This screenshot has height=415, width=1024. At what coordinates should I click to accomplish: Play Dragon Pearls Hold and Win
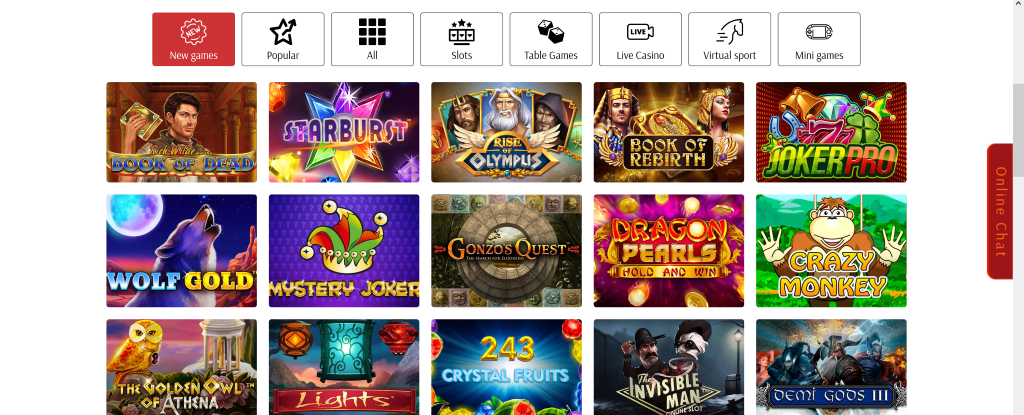[669, 250]
